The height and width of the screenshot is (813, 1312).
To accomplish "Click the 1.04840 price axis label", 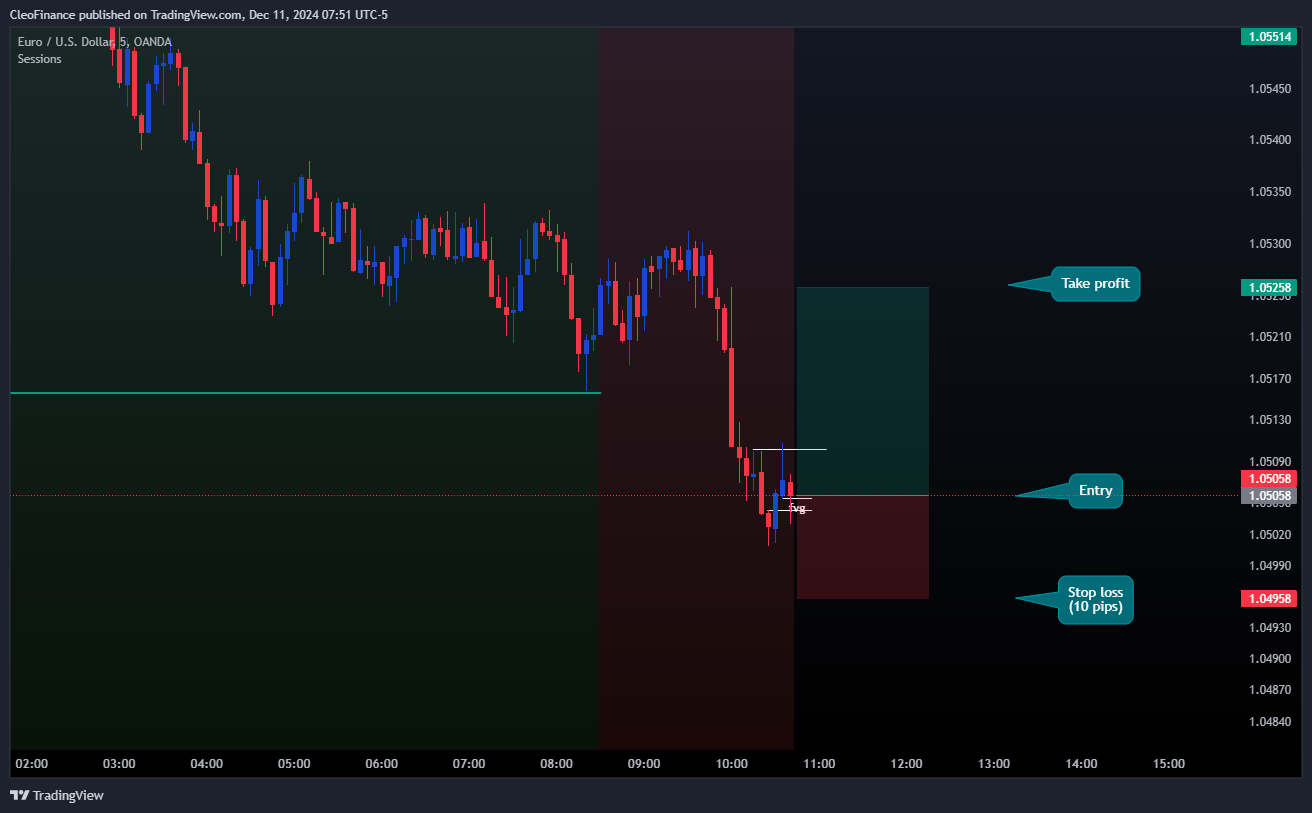I will point(1269,722).
